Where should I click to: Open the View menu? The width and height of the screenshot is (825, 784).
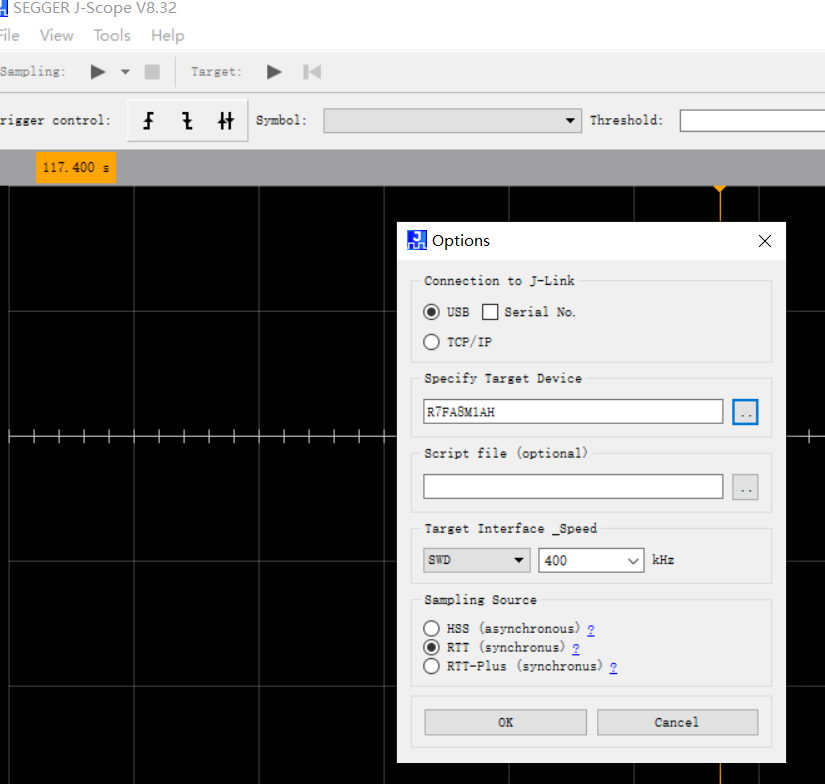click(x=56, y=35)
